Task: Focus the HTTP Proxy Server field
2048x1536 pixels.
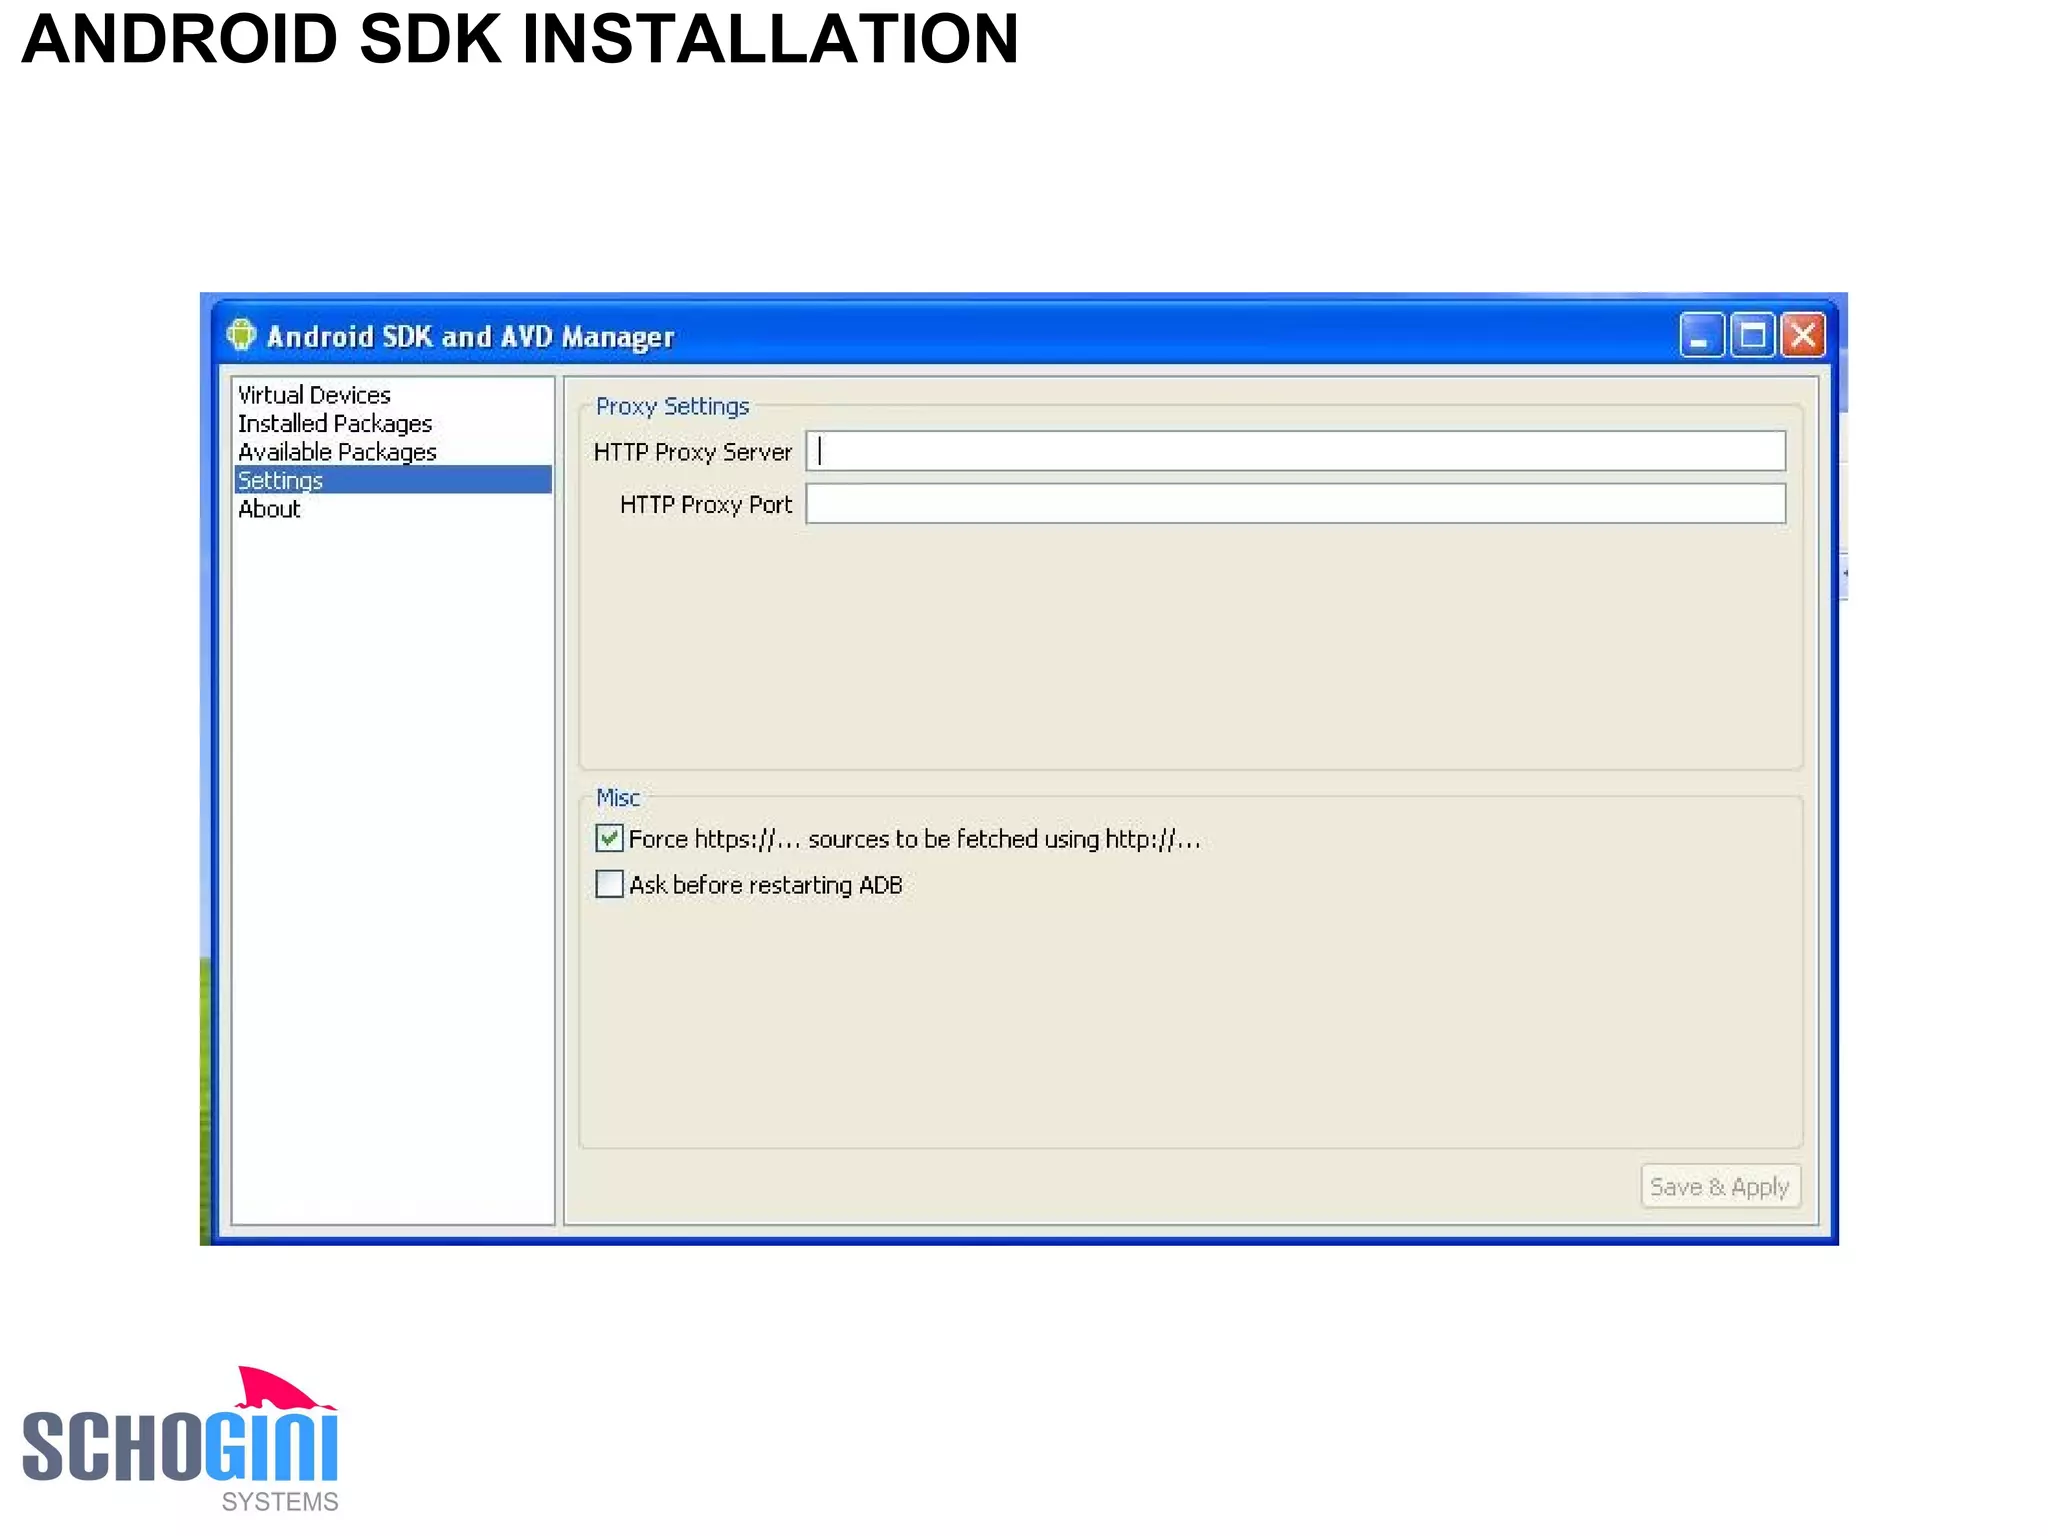Action: coord(1295,451)
